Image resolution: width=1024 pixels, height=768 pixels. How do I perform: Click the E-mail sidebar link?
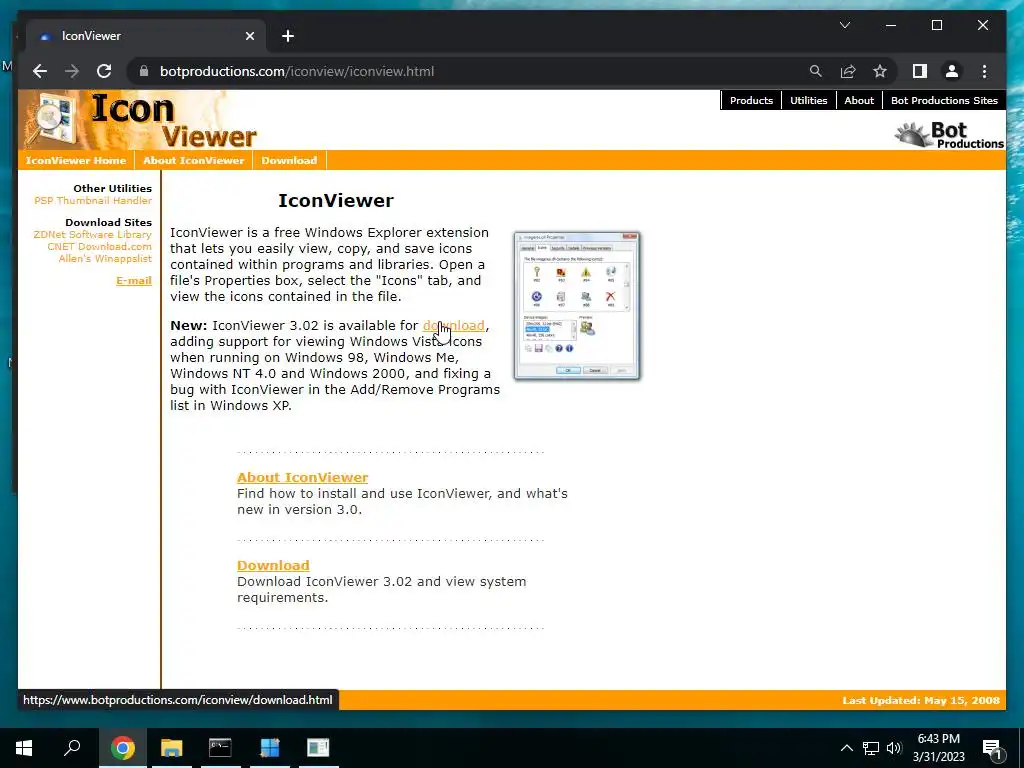tap(134, 280)
